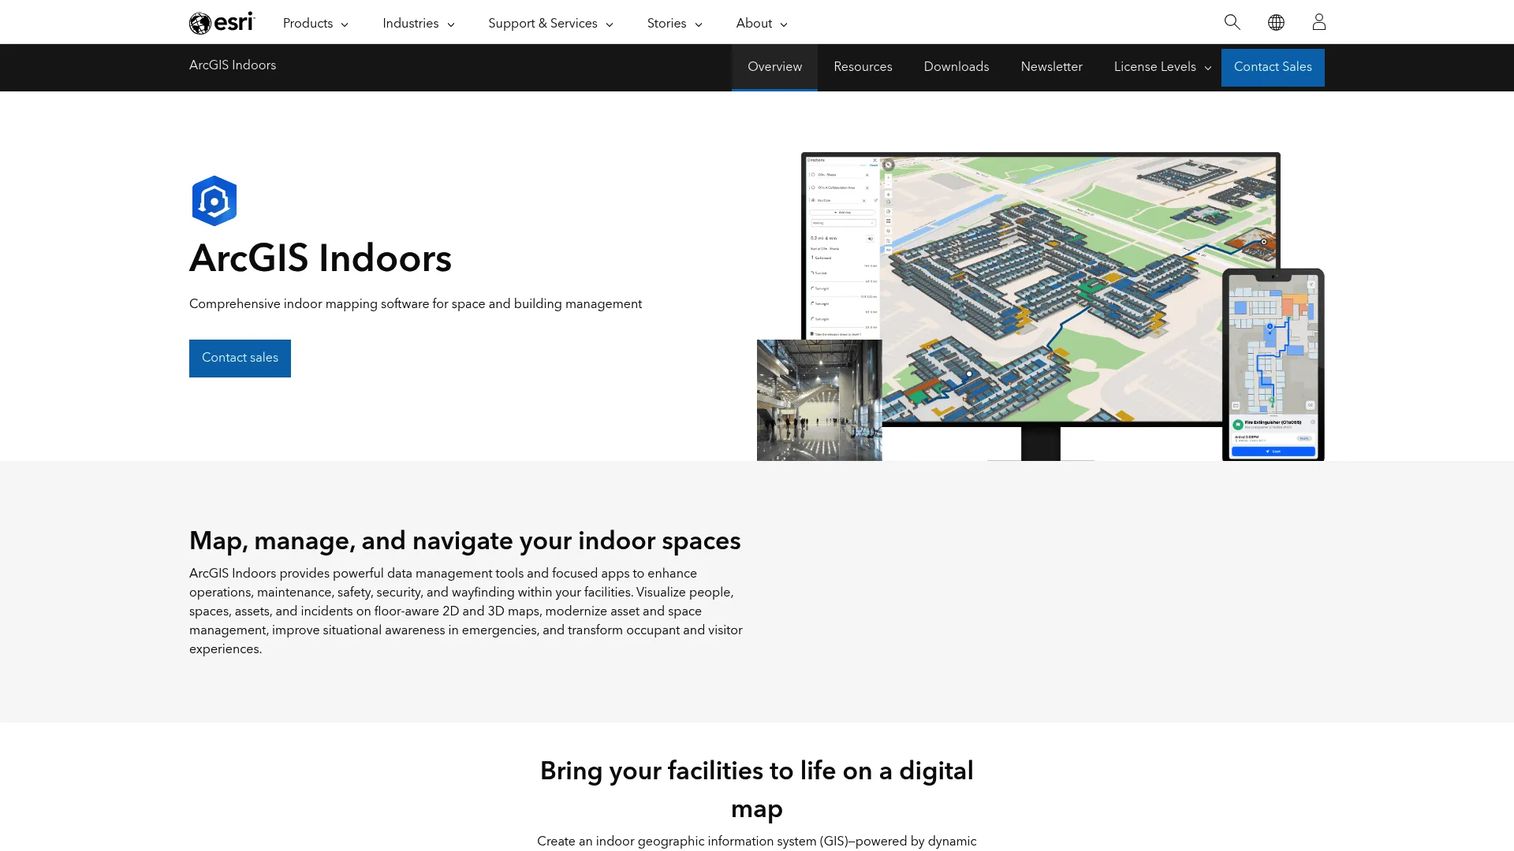This screenshot has height=851, width=1514.
Task: Expand the Stories menu
Action: [675, 23]
